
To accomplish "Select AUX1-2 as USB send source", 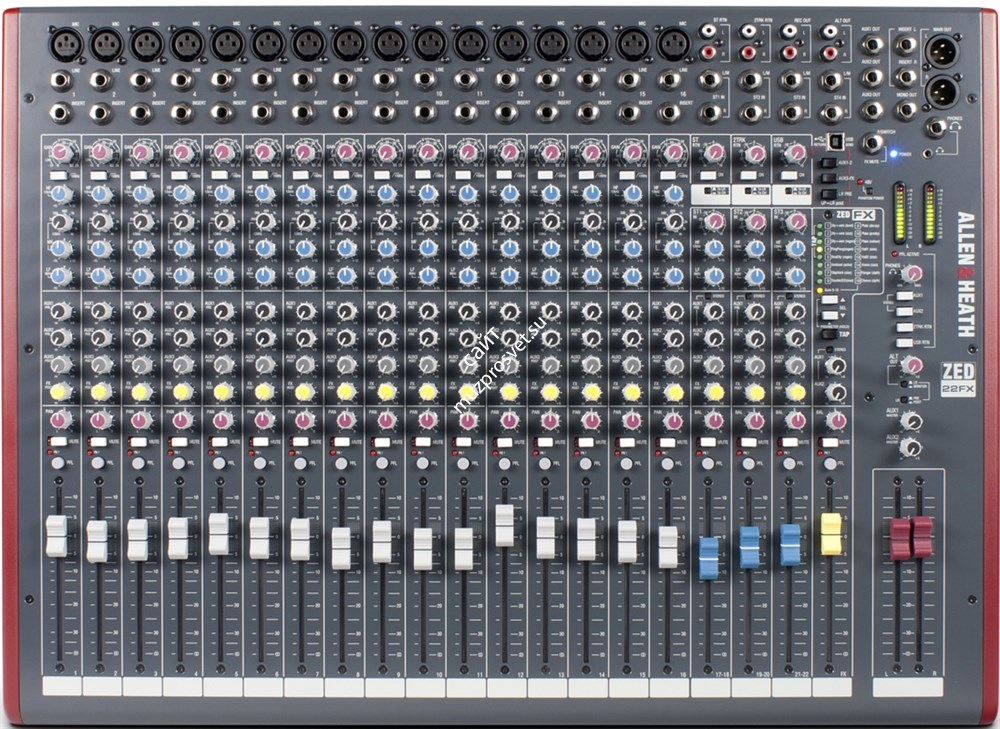I will (x=828, y=163).
